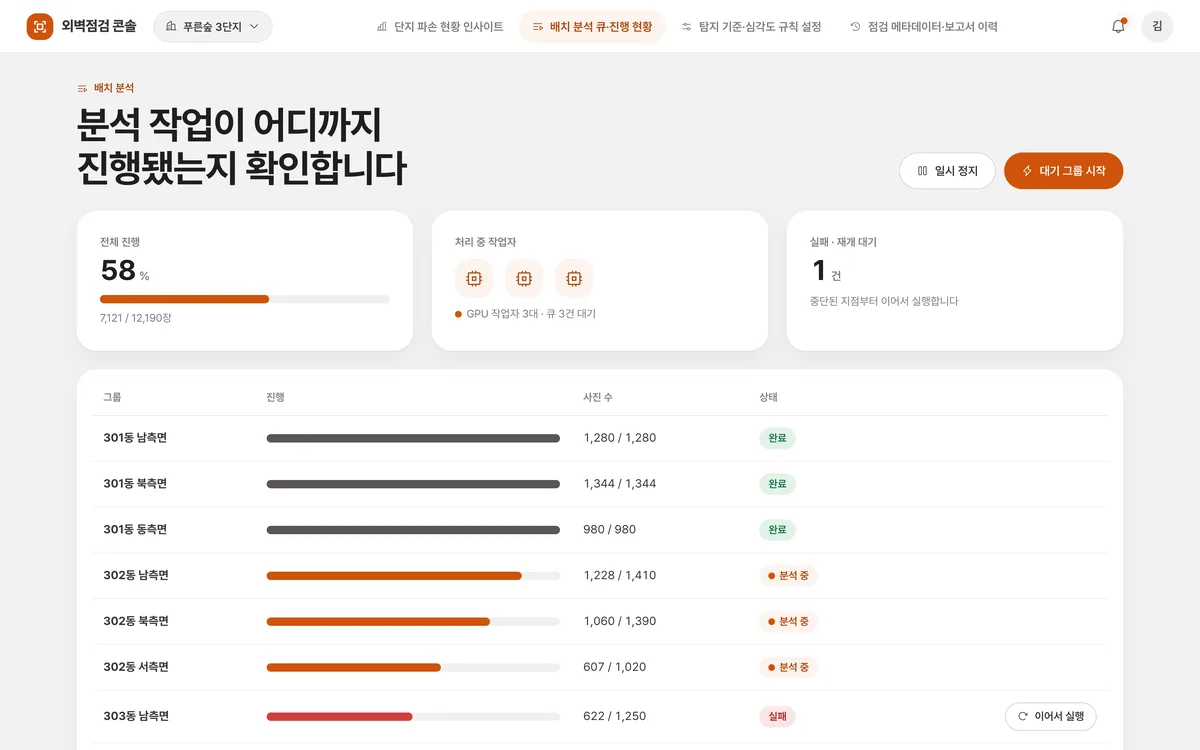
Task: Start the queue with 대기 그룹 시작
Action: [1063, 171]
